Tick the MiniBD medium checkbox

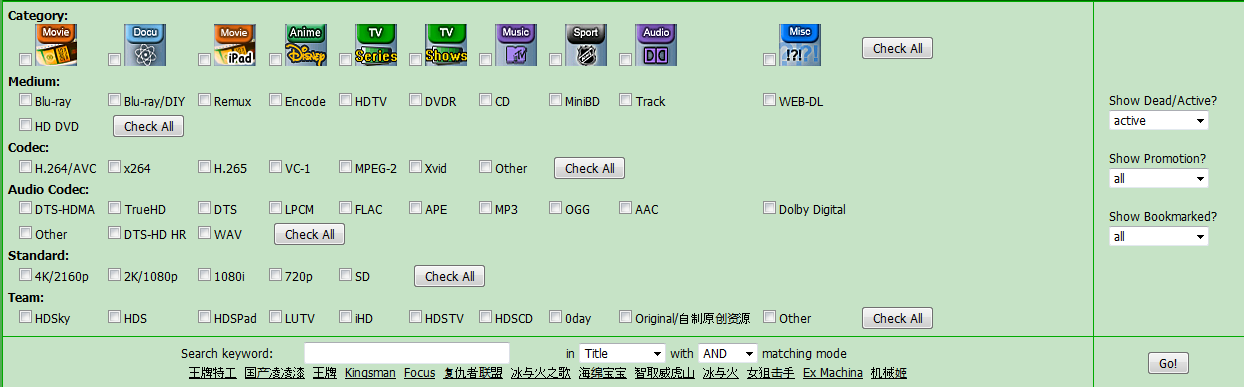[x=555, y=100]
